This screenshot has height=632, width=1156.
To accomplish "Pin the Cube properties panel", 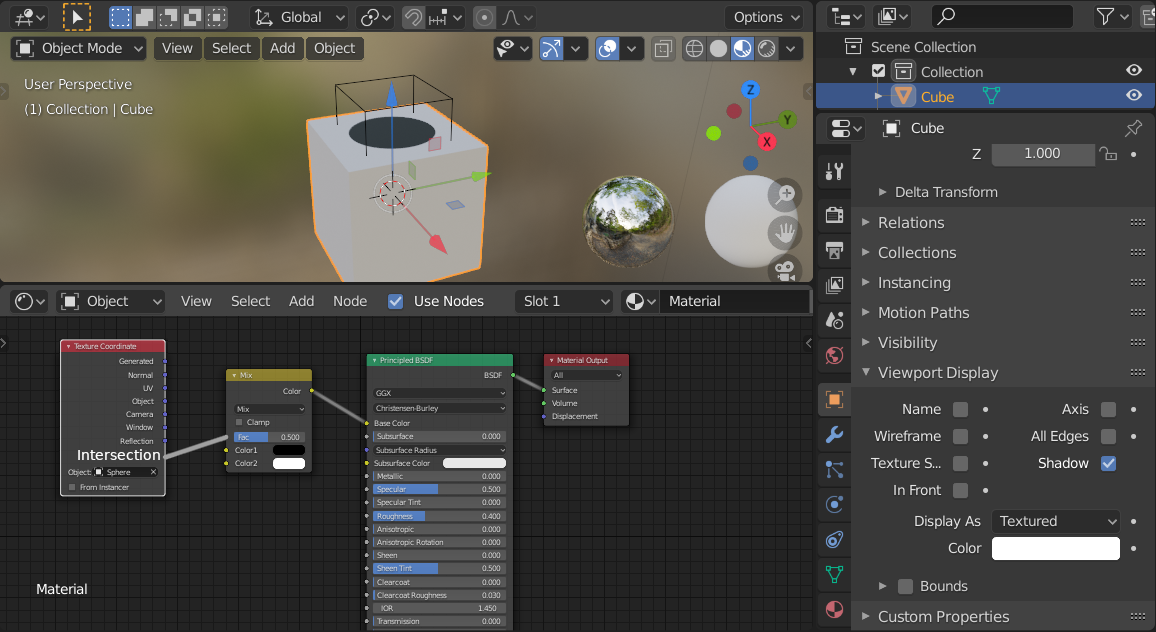I will pyautogui.click(x=1133, y=128).
